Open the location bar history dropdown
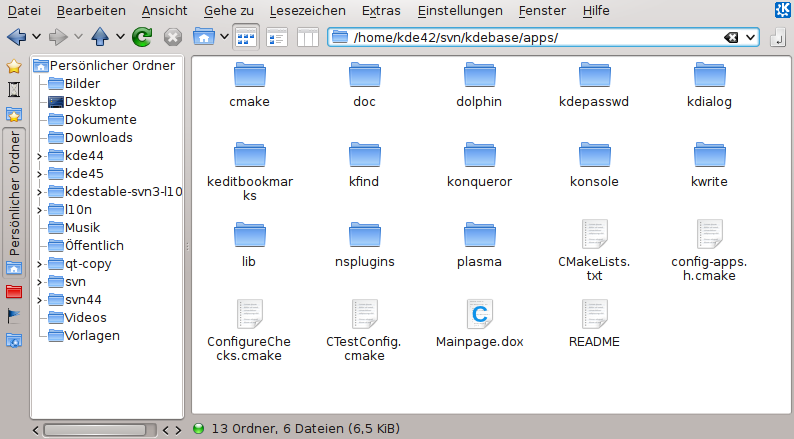794x439 pixels. (x=751, y=38)
